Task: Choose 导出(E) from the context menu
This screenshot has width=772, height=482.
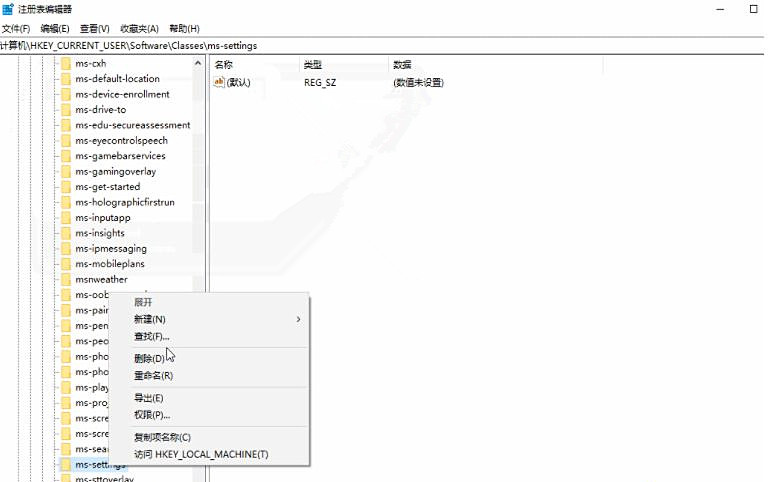Action: pyautogui.click(x=148, y=398)
